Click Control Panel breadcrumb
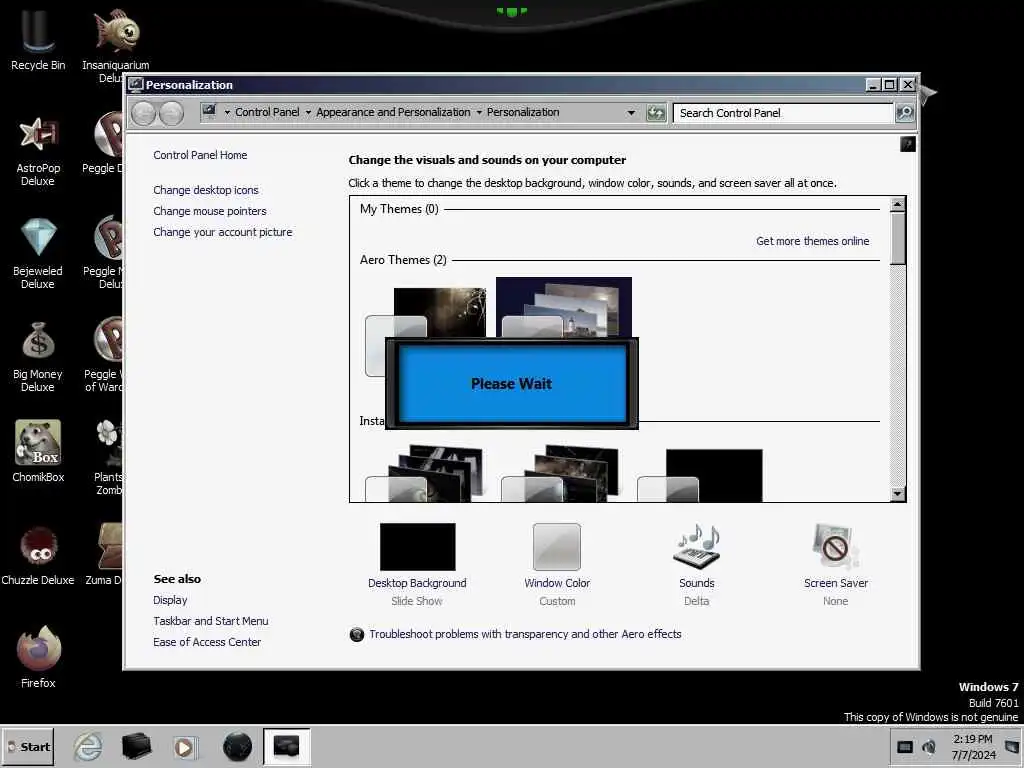This screenshot has width=1024, height=768. pyautogui.click(x=267, y=112)
